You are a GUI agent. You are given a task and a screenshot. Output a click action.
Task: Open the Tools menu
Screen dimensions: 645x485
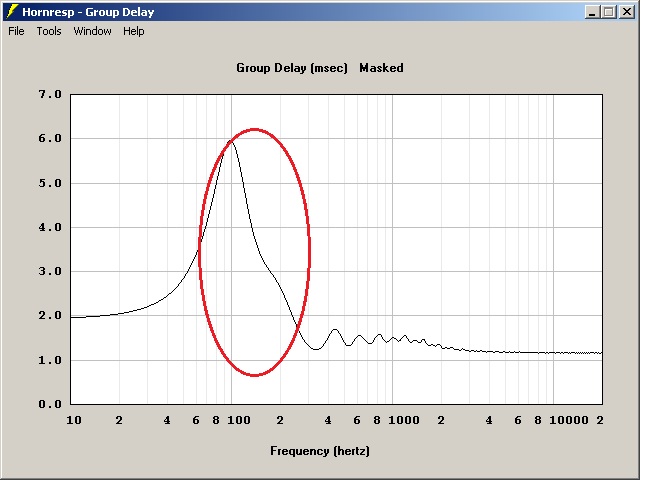[49, 31]
